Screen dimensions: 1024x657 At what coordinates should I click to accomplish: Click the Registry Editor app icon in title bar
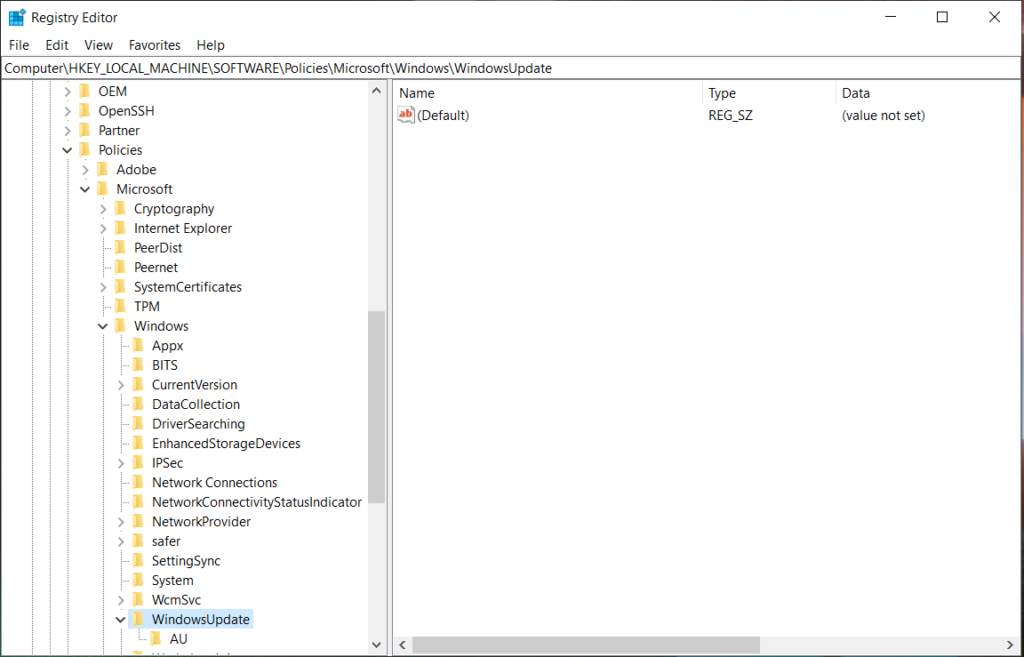pyautogui.click(x=17, y=17)
